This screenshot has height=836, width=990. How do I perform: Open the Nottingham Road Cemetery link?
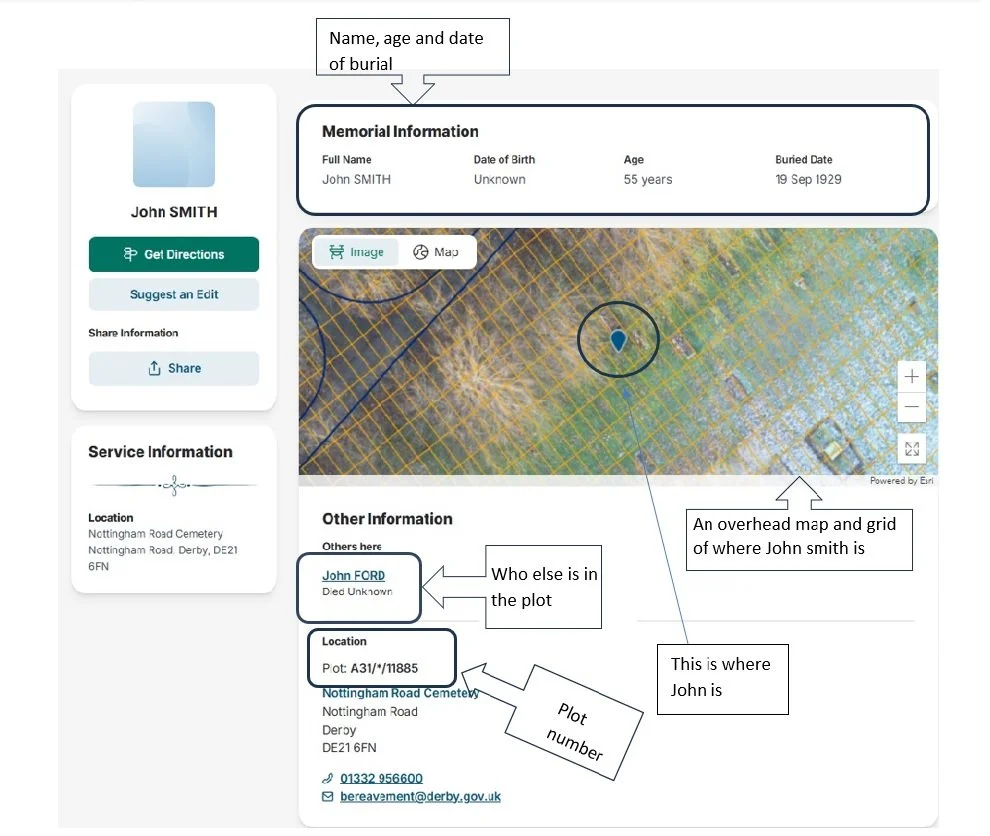tap(400, 693)
